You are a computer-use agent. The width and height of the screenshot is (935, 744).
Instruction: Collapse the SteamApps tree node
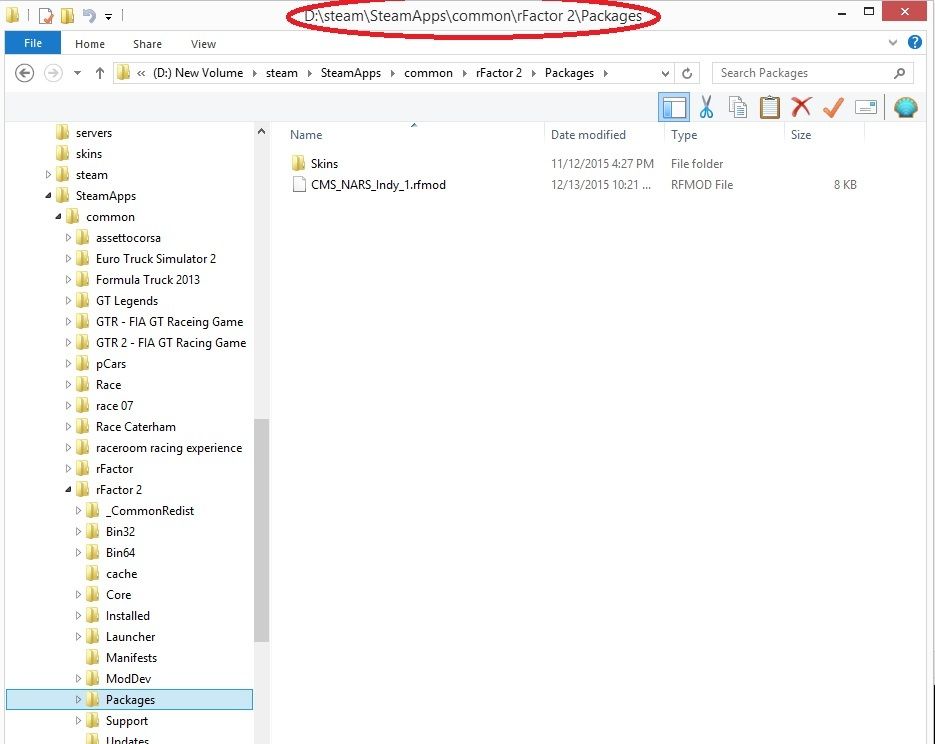click(x=48, y=196)
